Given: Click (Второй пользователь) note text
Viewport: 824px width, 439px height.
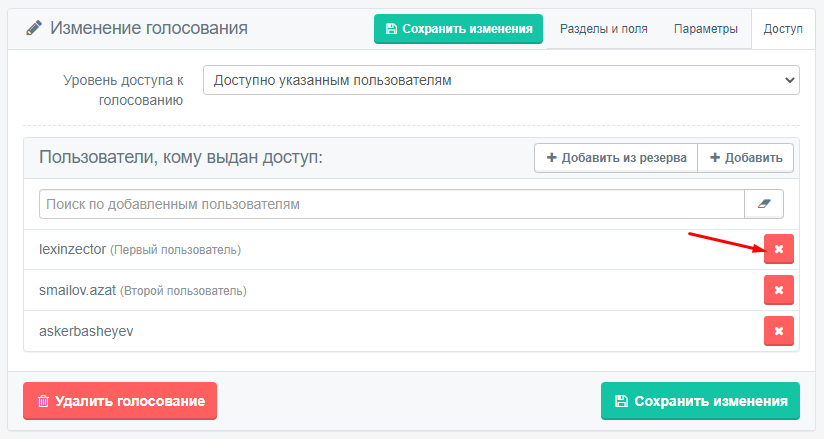Looking at the screenshot, I should tap(183, 291).
